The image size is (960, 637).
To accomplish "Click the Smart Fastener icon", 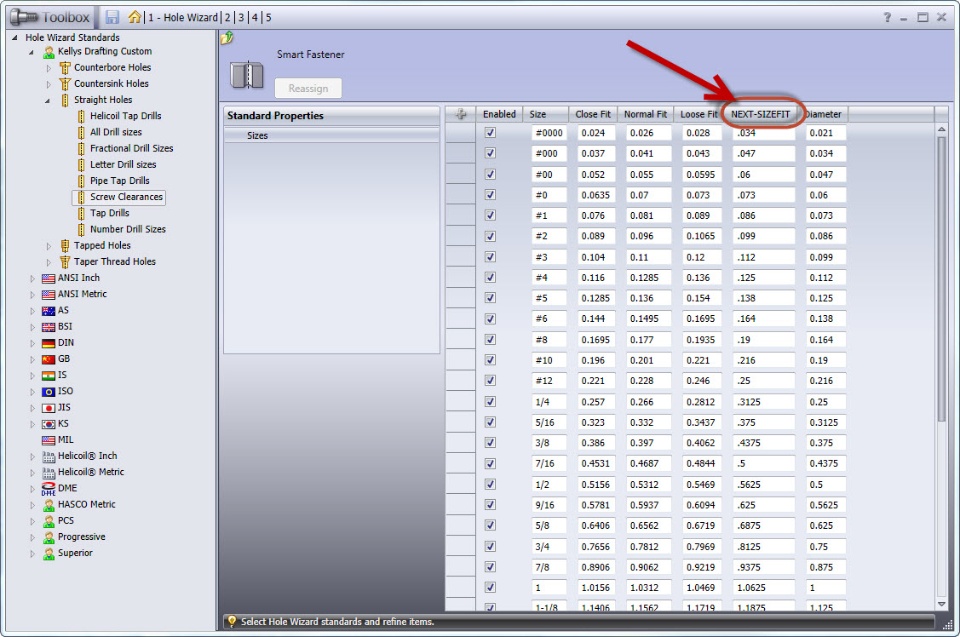I will click(x=247, y=75).
